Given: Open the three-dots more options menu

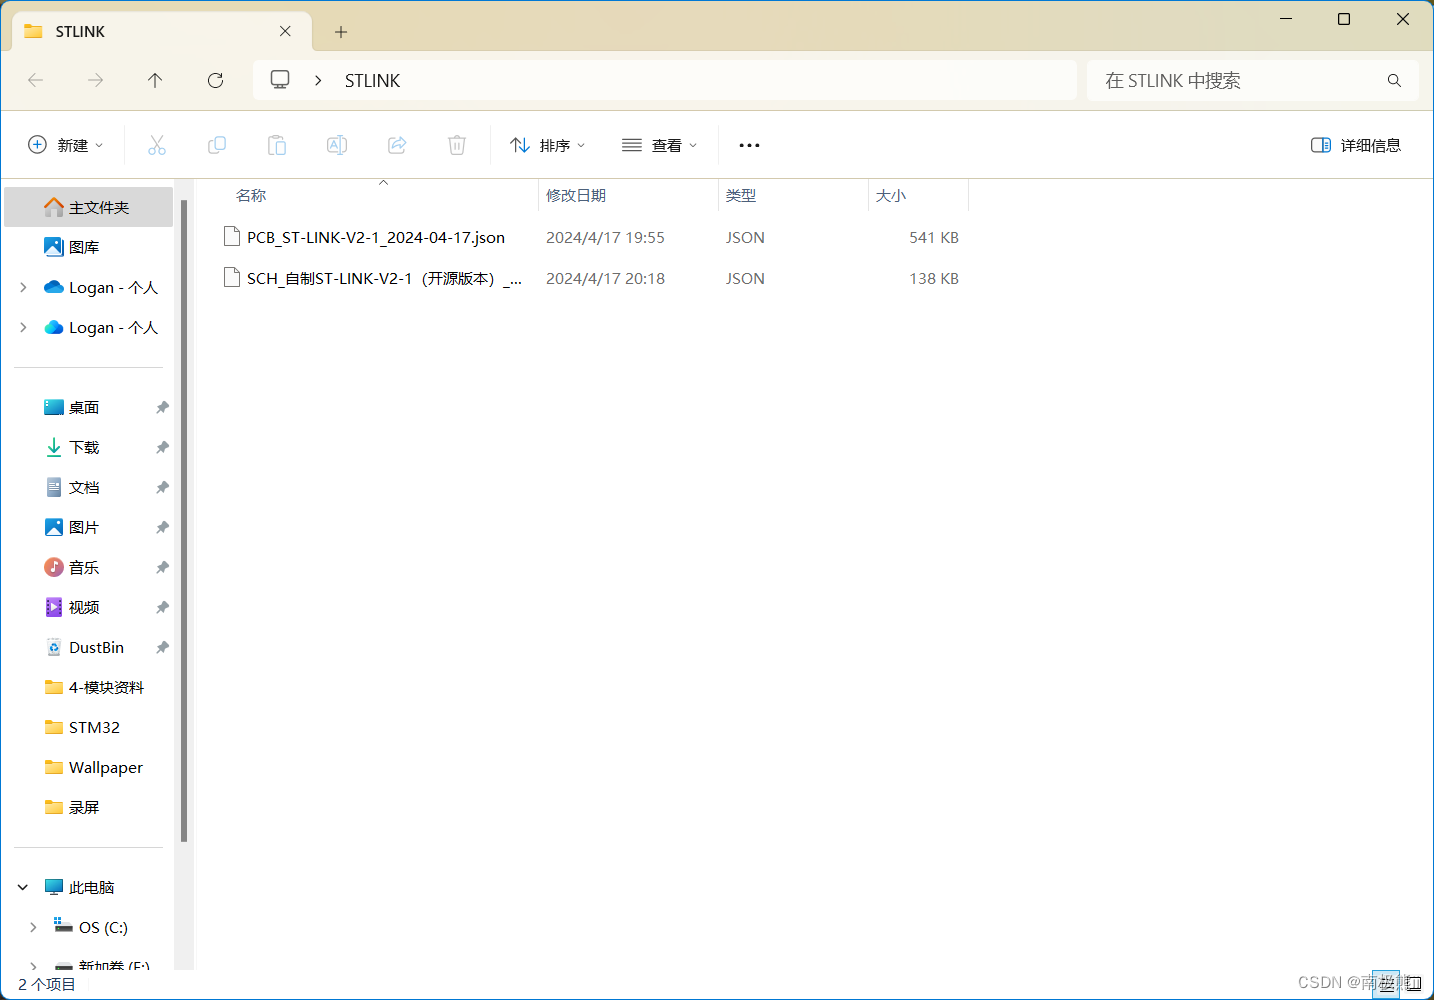Looking at the screenshot, I should (749, 145).
